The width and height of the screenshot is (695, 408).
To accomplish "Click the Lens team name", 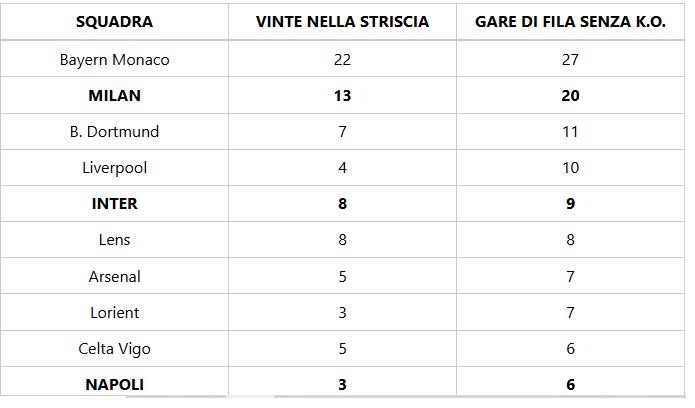I will click(114, 240).
